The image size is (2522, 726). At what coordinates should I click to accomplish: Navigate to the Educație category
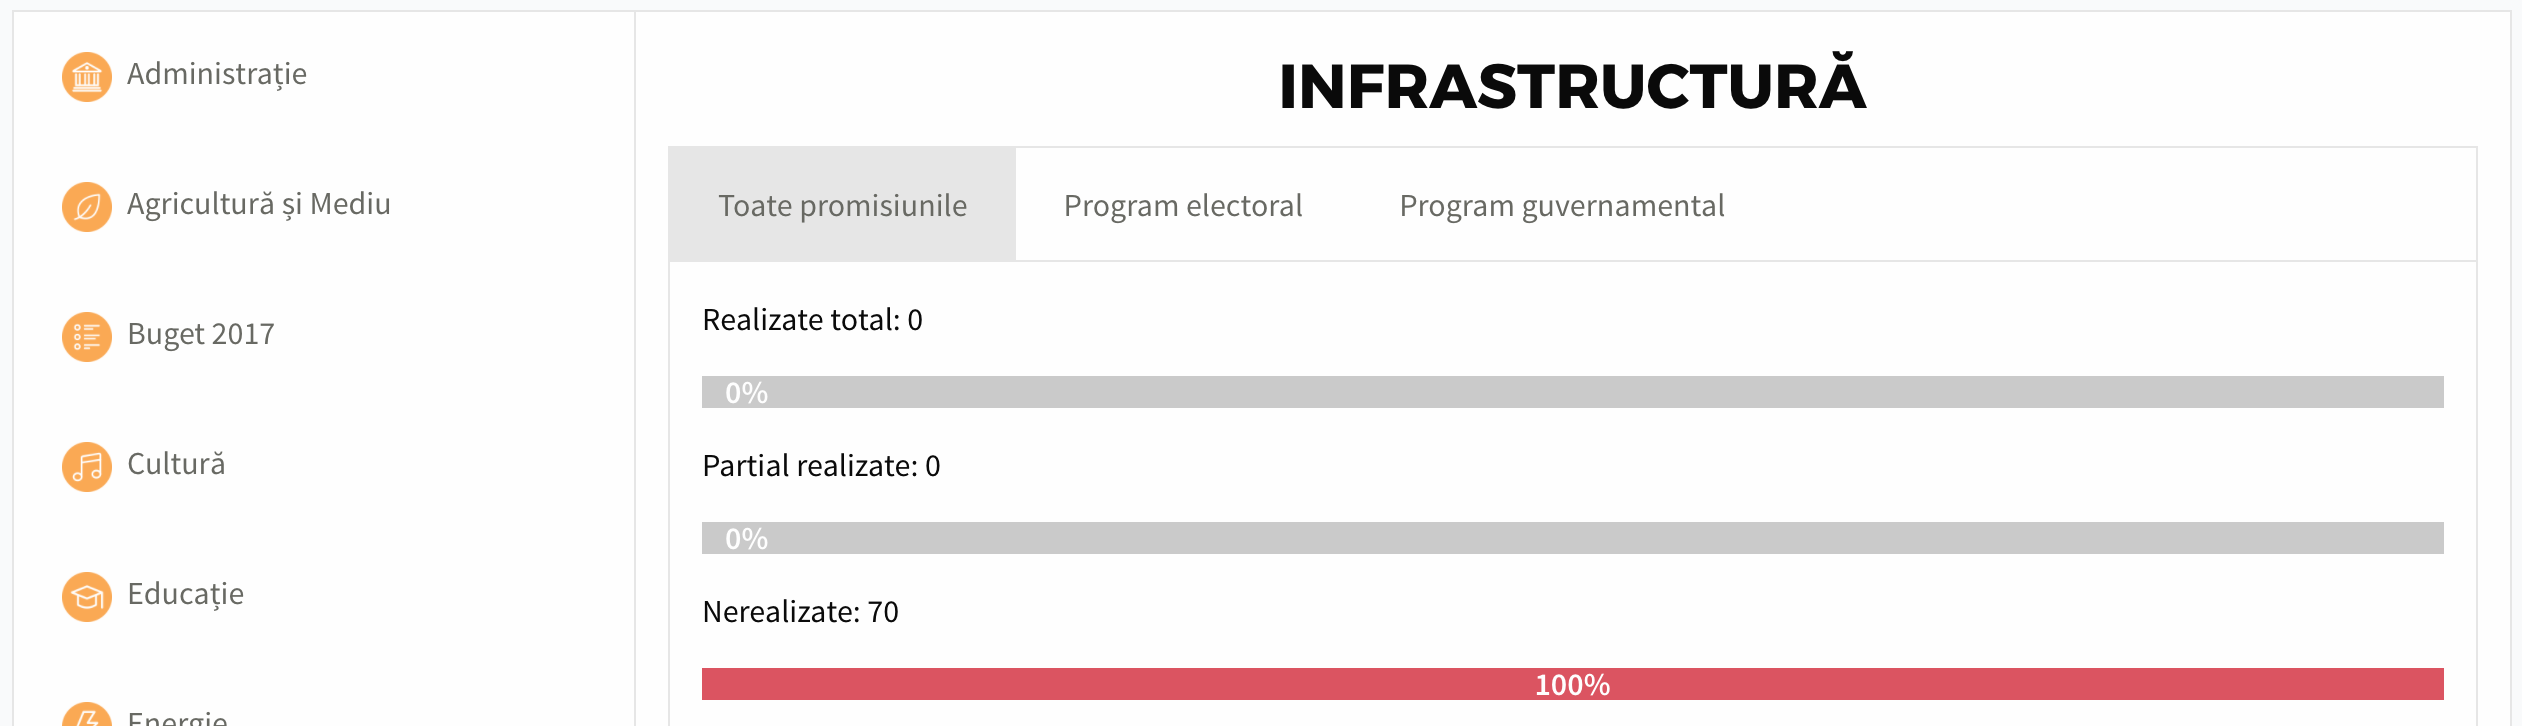tap(186, 595)
